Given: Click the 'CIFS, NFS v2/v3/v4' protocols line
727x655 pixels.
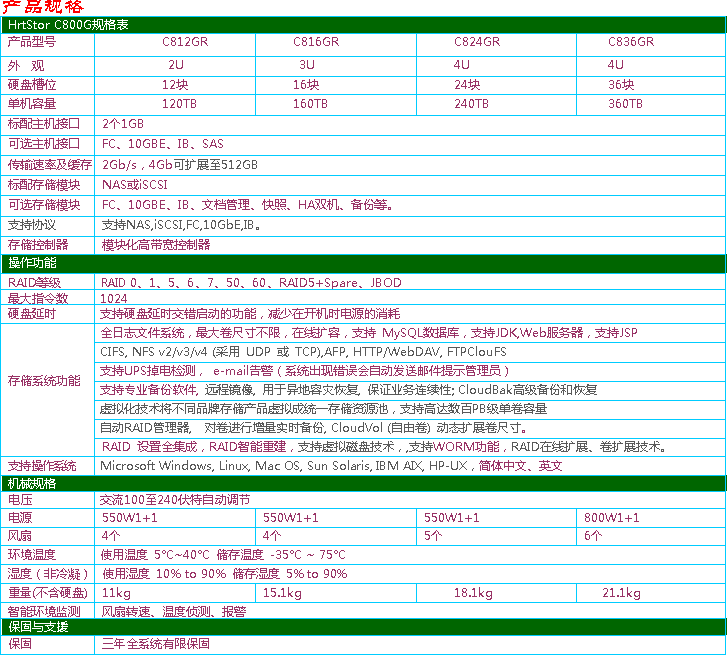Looking at the screenshot, I should point(303,352).
